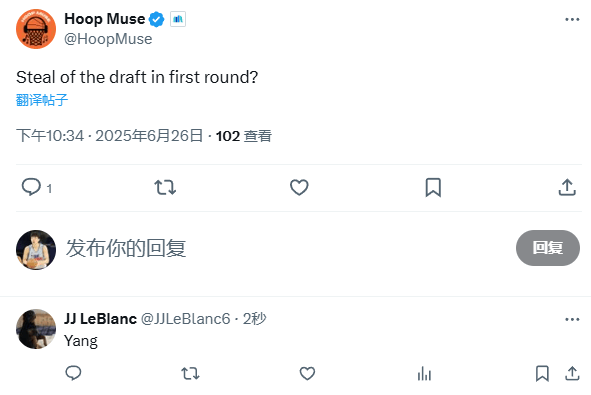Image resolution: width=591 pixels, height=395 pixels.
Task: Share the Hoop Muse post
Action: click(x=567, y=187)
